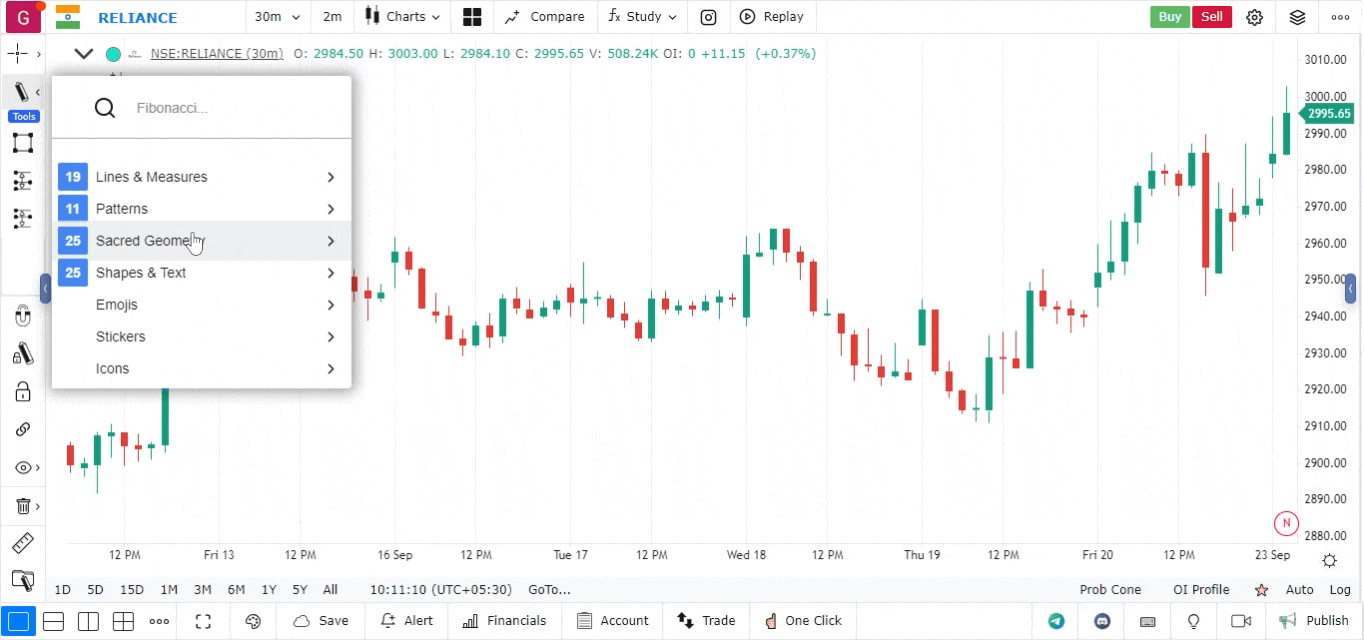Open the Telegram icon in bottom bar

click(1056, 621)
